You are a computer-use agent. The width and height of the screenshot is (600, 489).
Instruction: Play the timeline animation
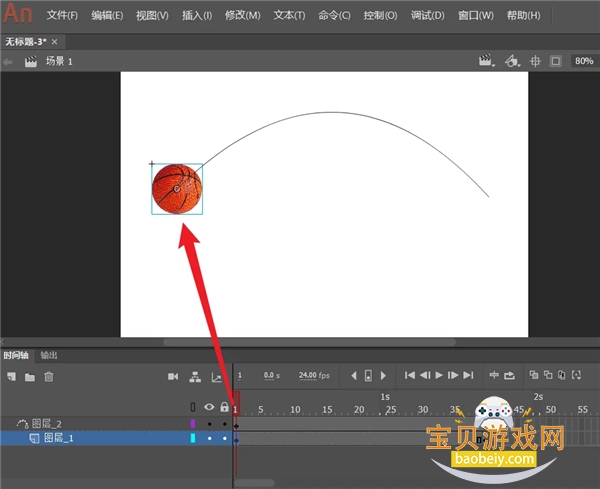coord(439,375)
